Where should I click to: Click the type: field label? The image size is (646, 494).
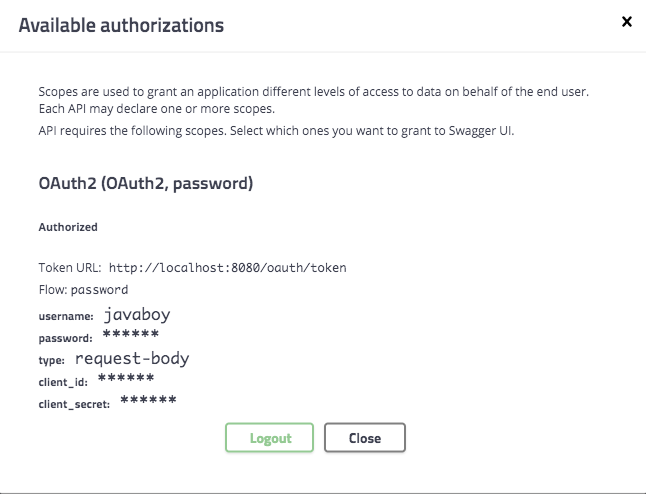pyautogui.click(x=51, y=360)
